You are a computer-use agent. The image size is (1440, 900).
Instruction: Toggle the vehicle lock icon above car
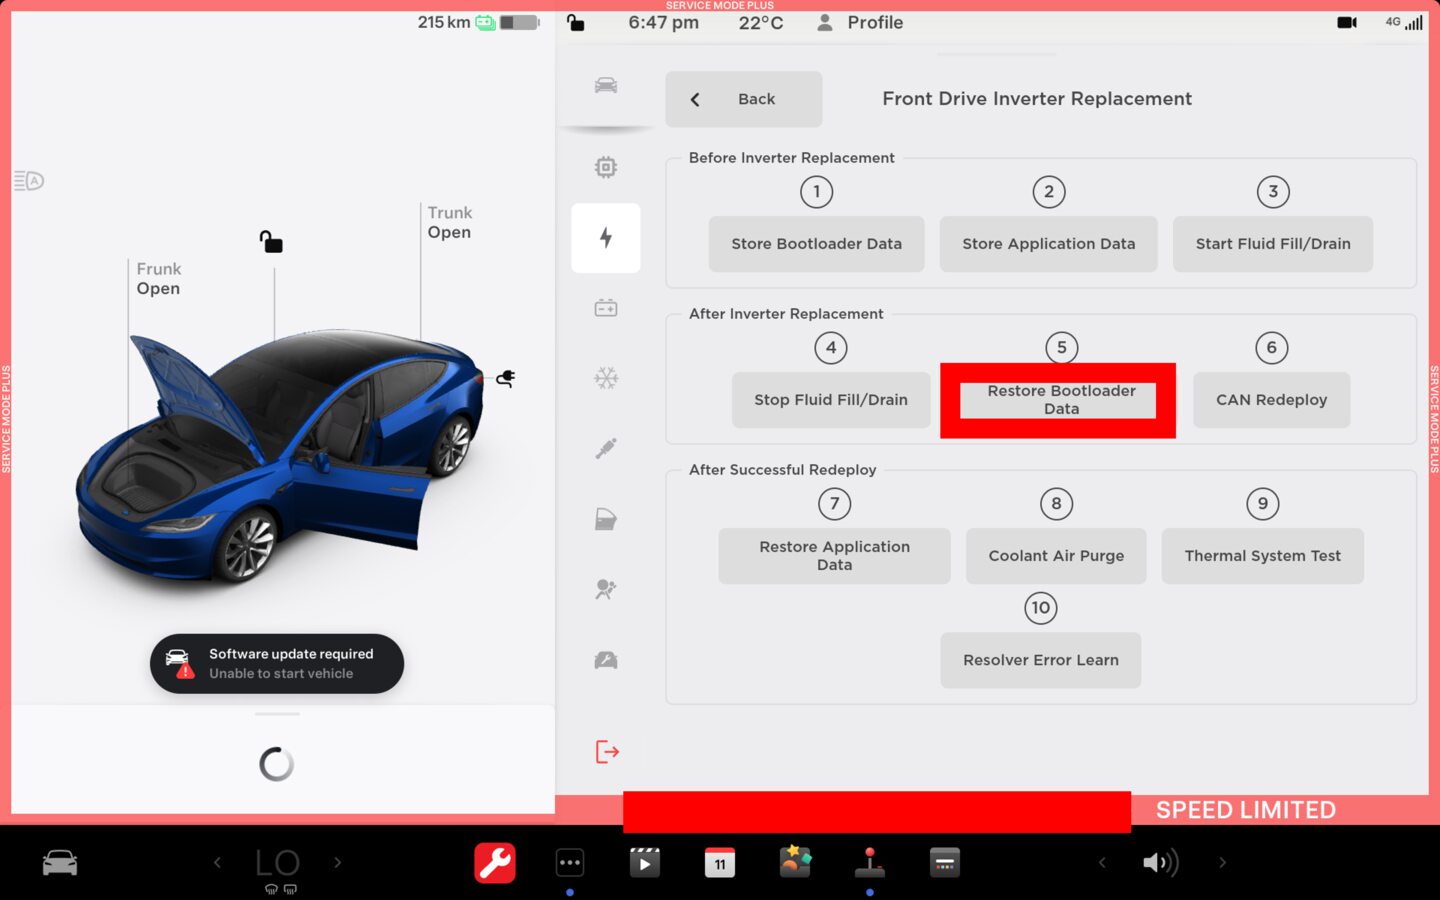(271, 242)
